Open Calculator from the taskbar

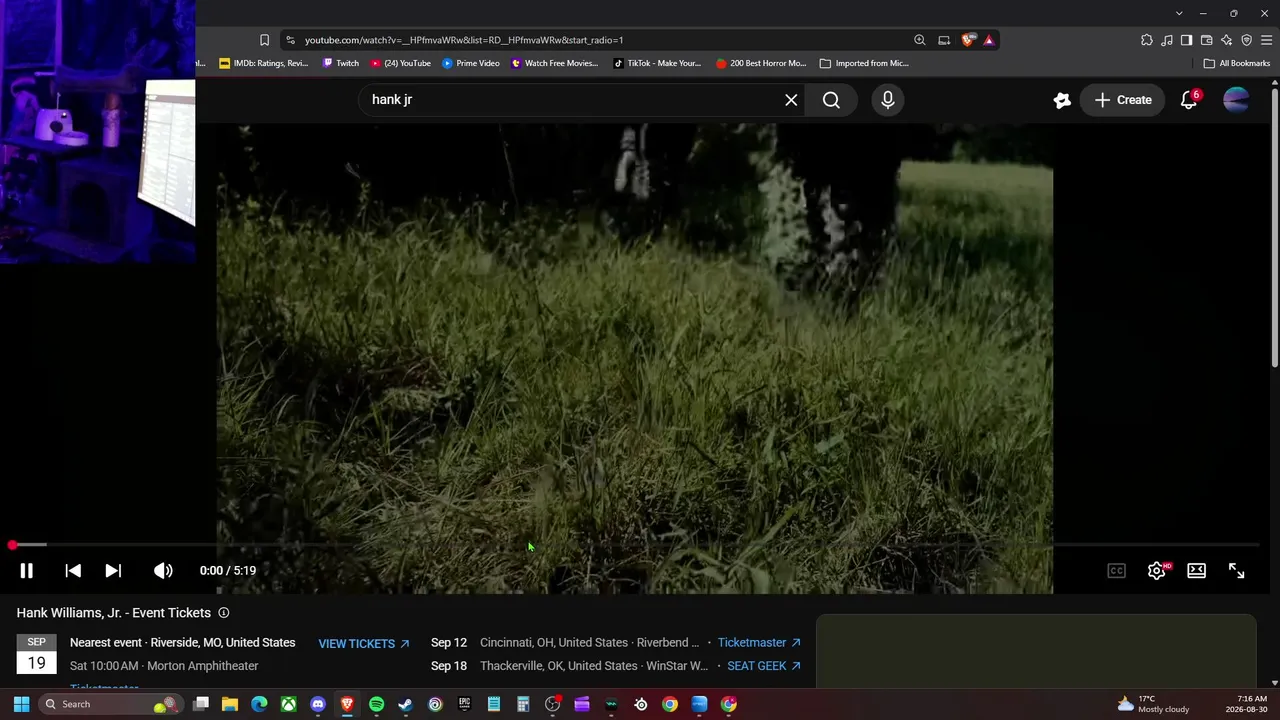[x=523, y=704]
